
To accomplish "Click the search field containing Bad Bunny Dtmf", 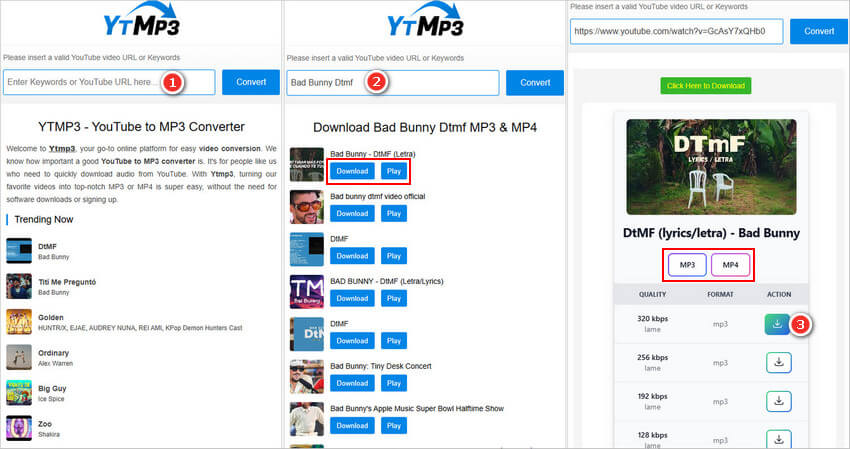I will point(392,83).
